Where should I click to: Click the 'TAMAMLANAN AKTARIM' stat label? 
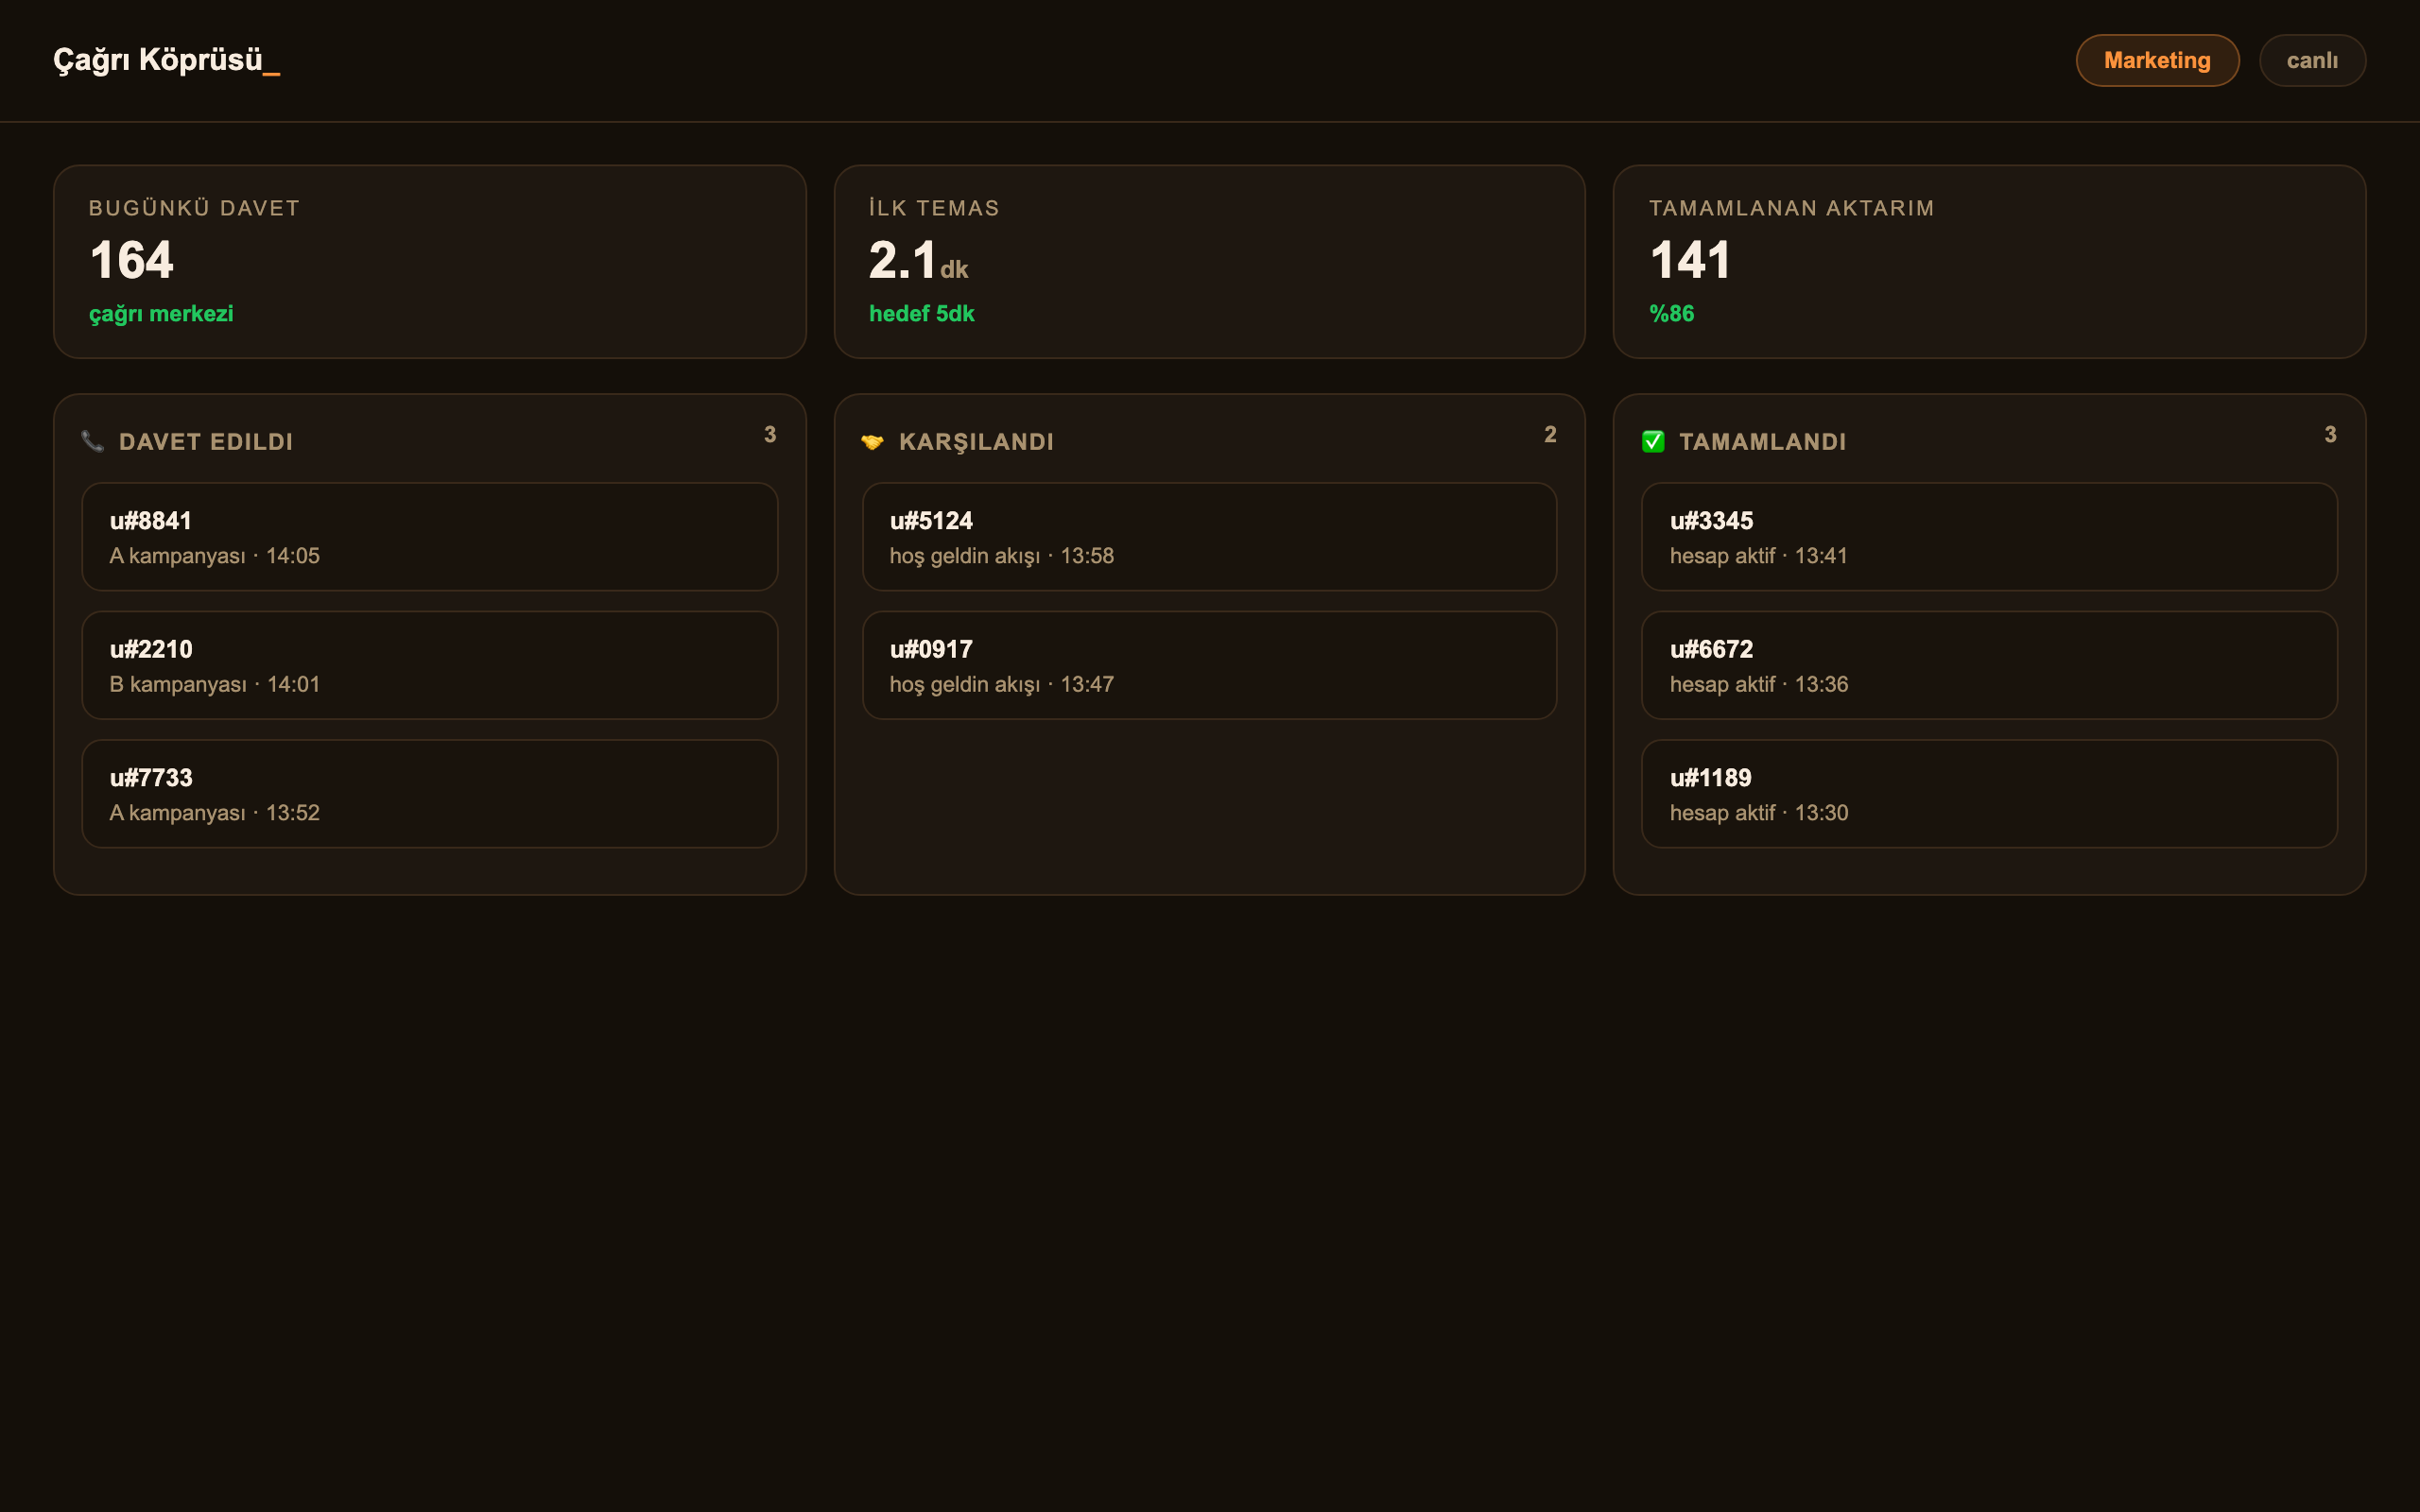pos(1791,208)
